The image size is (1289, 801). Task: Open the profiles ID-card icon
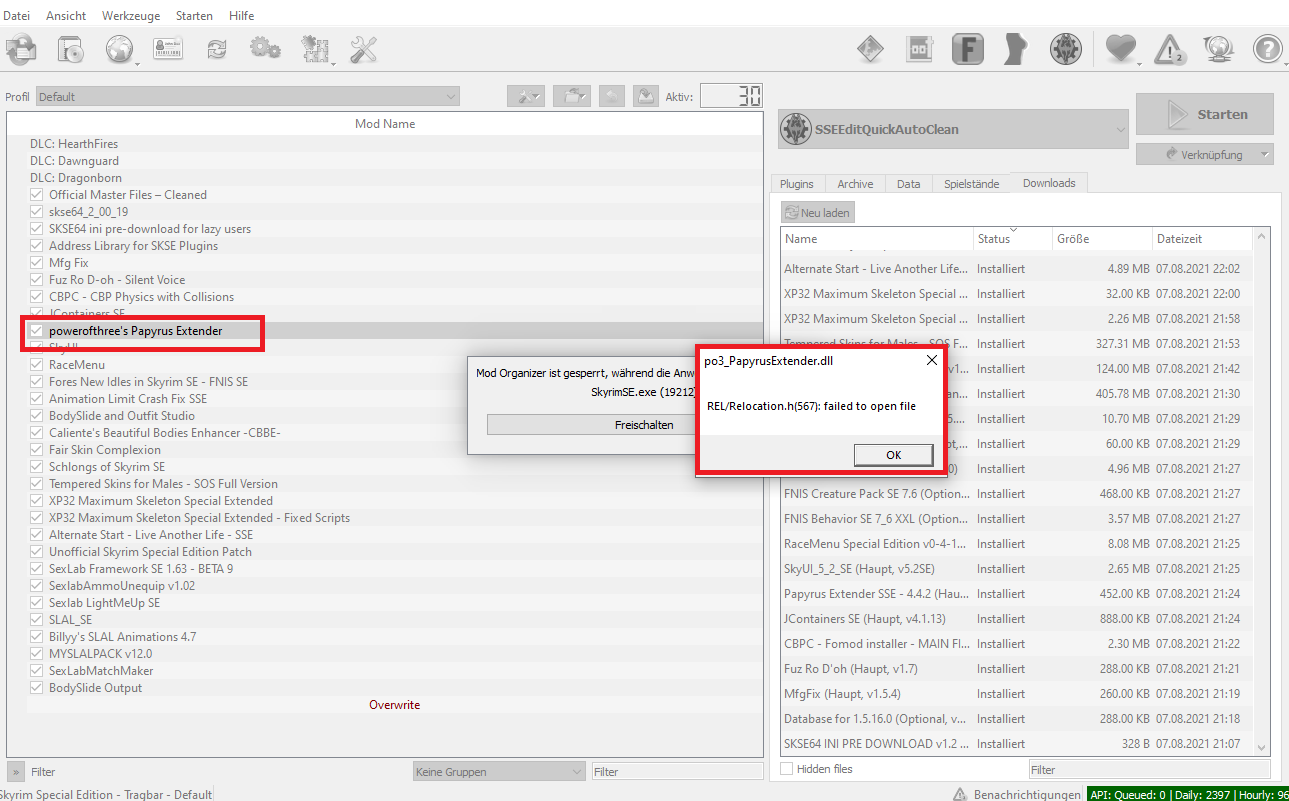(x=168, y=49)
